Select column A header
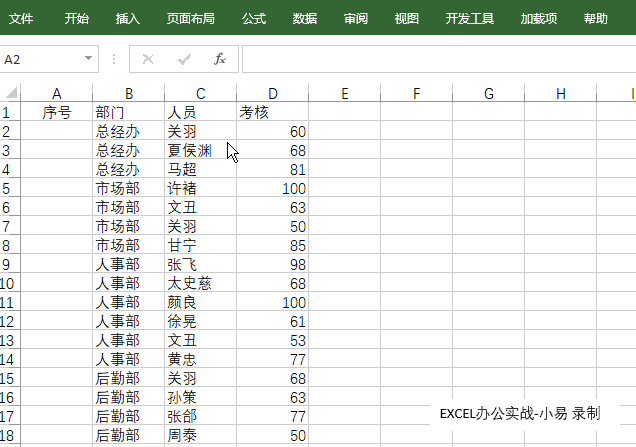 [56, 93]
